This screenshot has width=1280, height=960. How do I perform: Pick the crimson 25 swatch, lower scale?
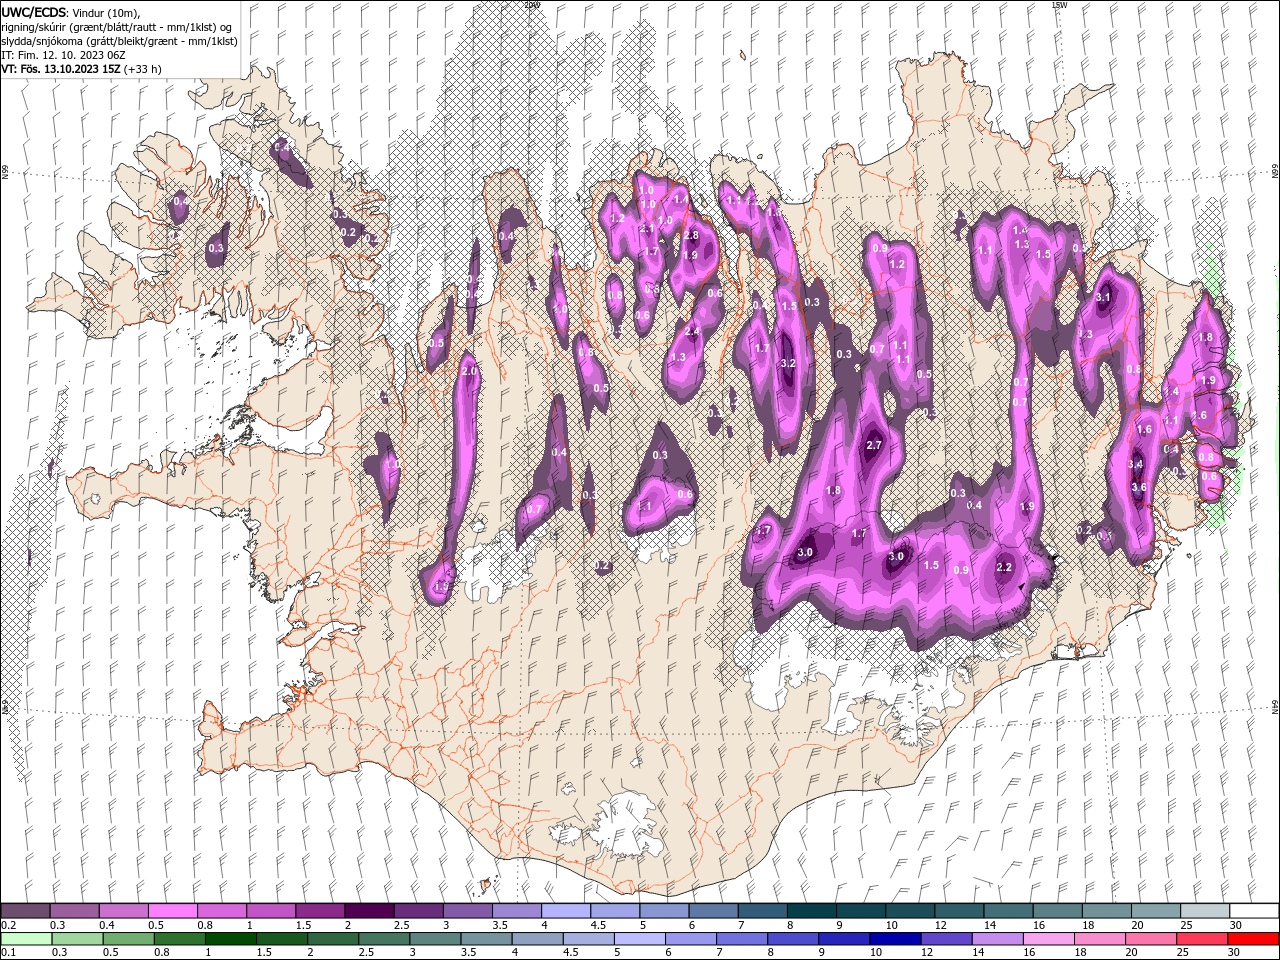(x=1202, y=939)
